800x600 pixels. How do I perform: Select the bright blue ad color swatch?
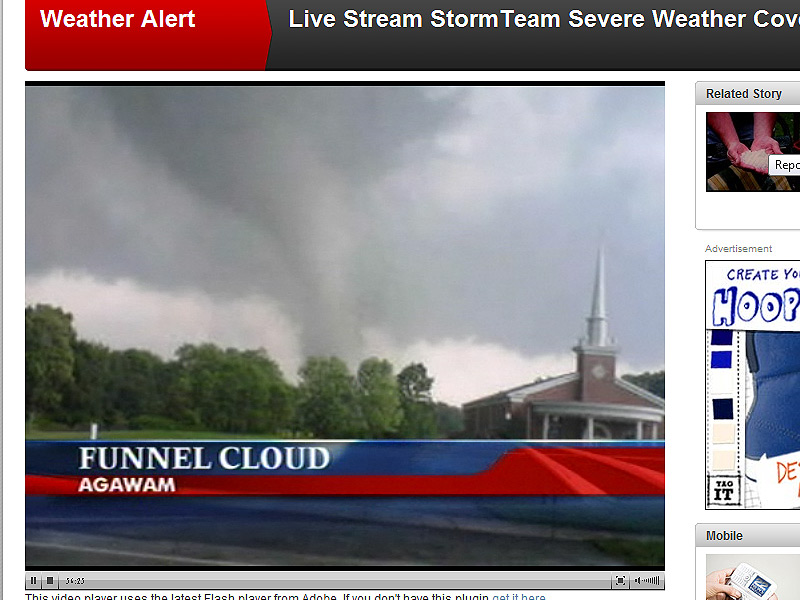point(721,359)
